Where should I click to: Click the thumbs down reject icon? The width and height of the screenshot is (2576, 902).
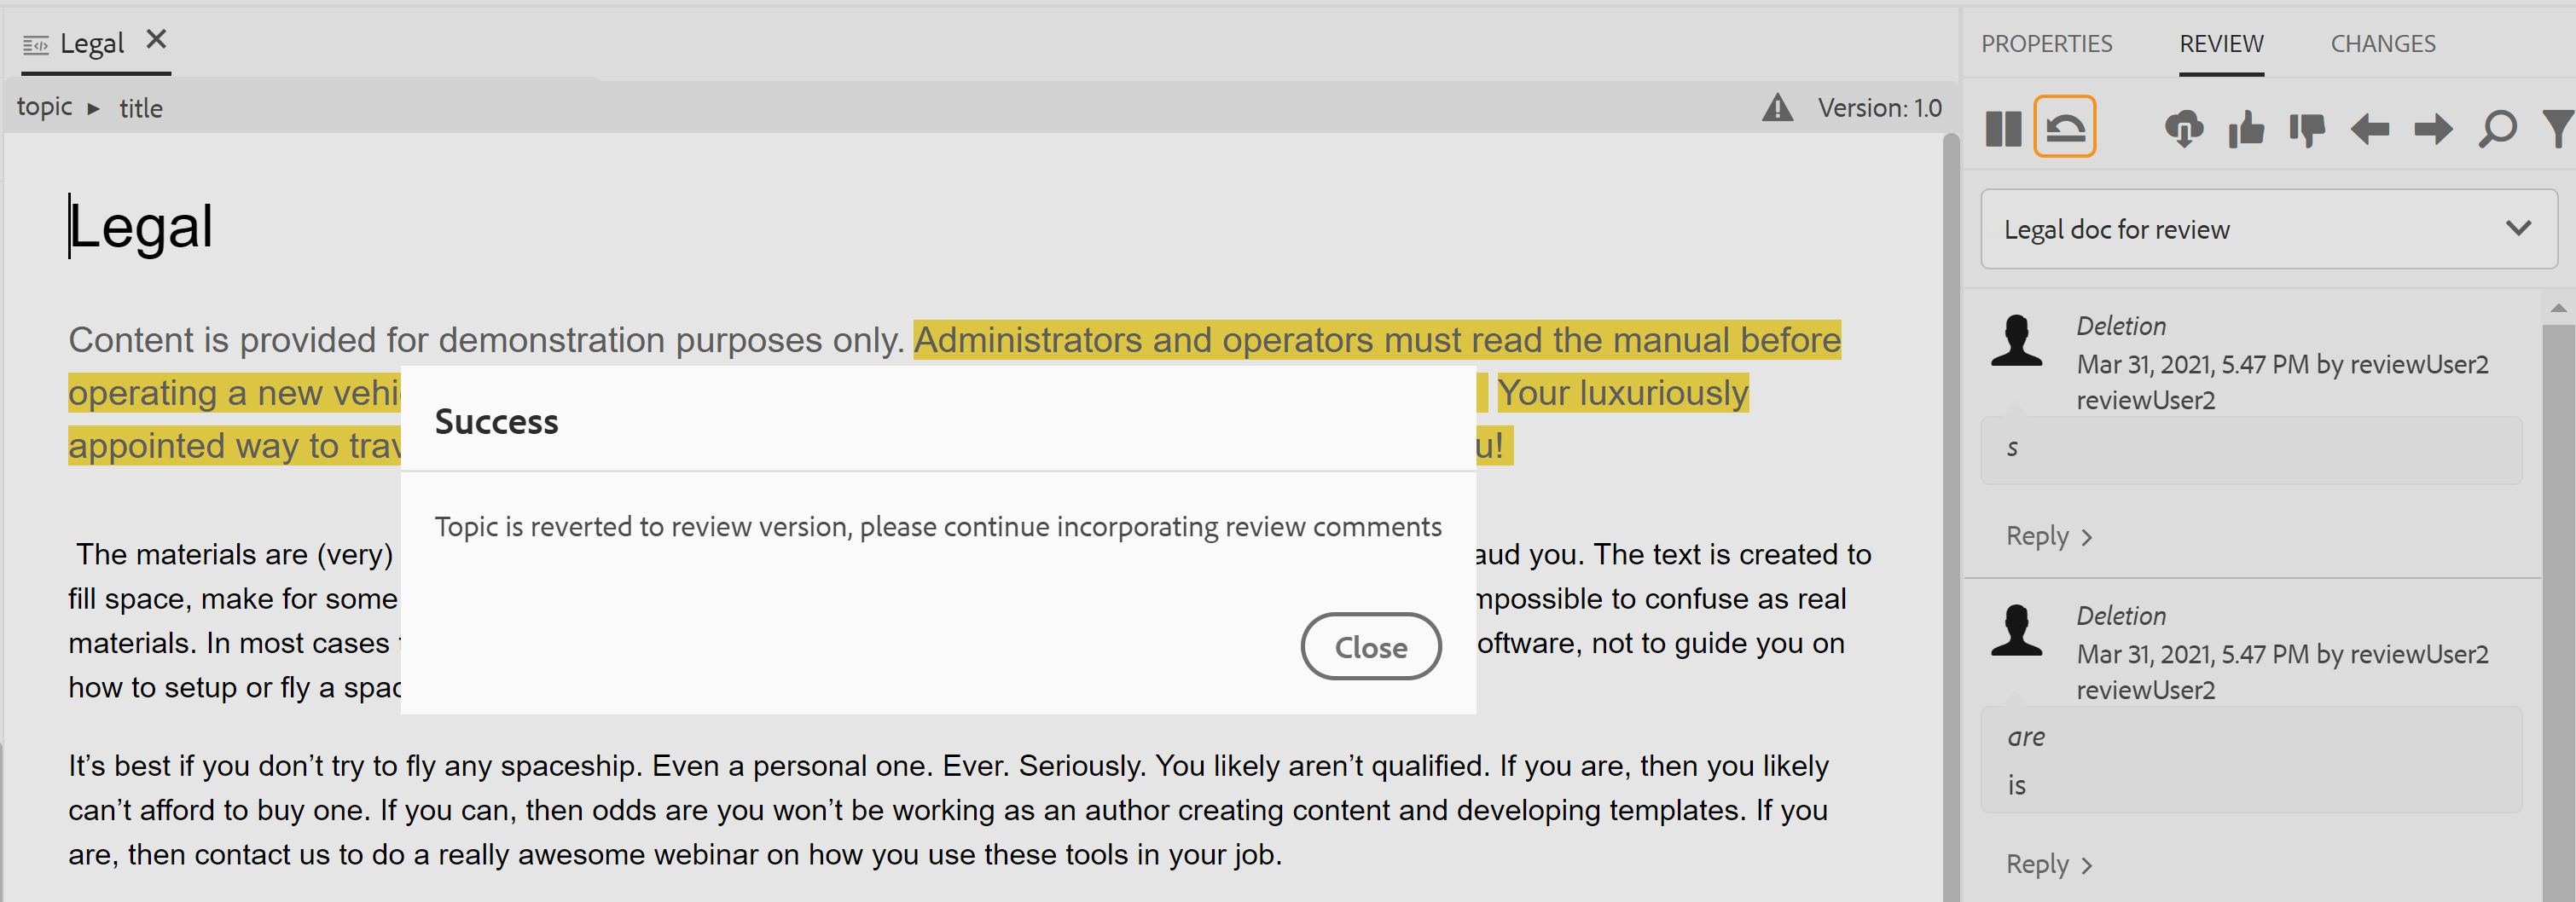click(2307, 129)
